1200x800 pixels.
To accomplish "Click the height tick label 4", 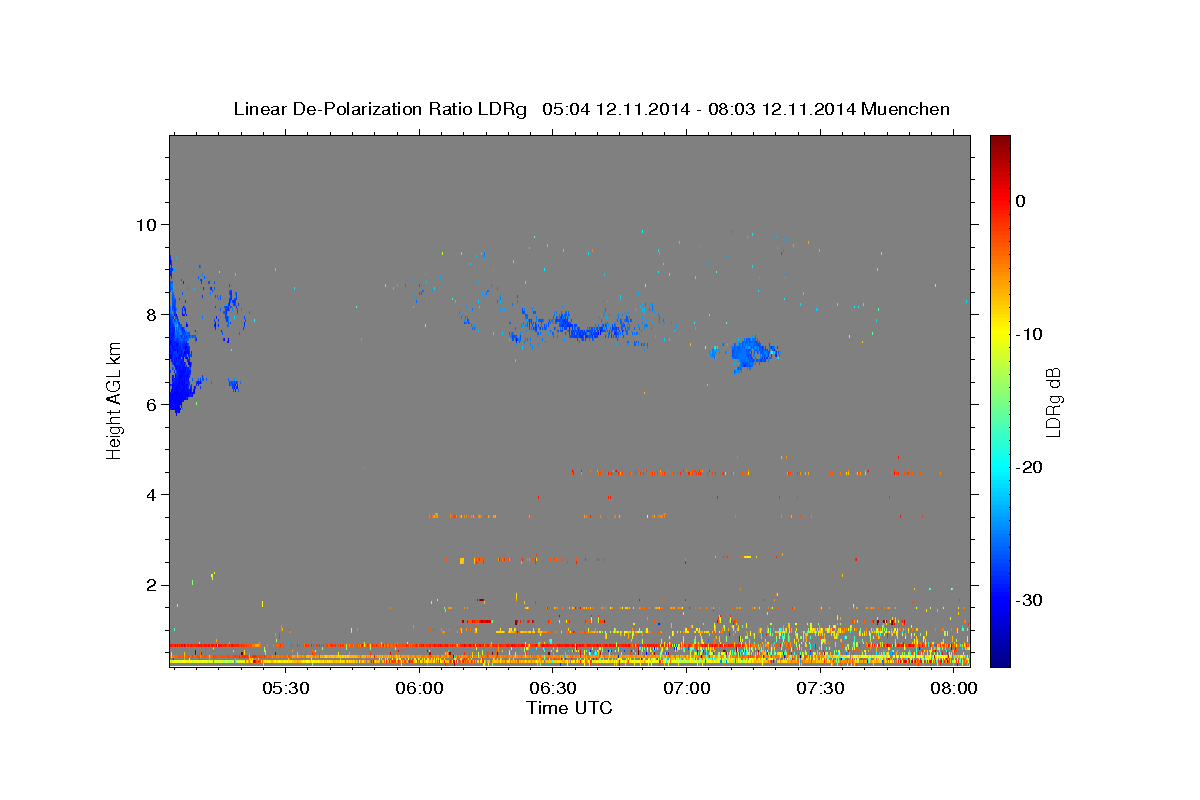I will coord(150,494).
